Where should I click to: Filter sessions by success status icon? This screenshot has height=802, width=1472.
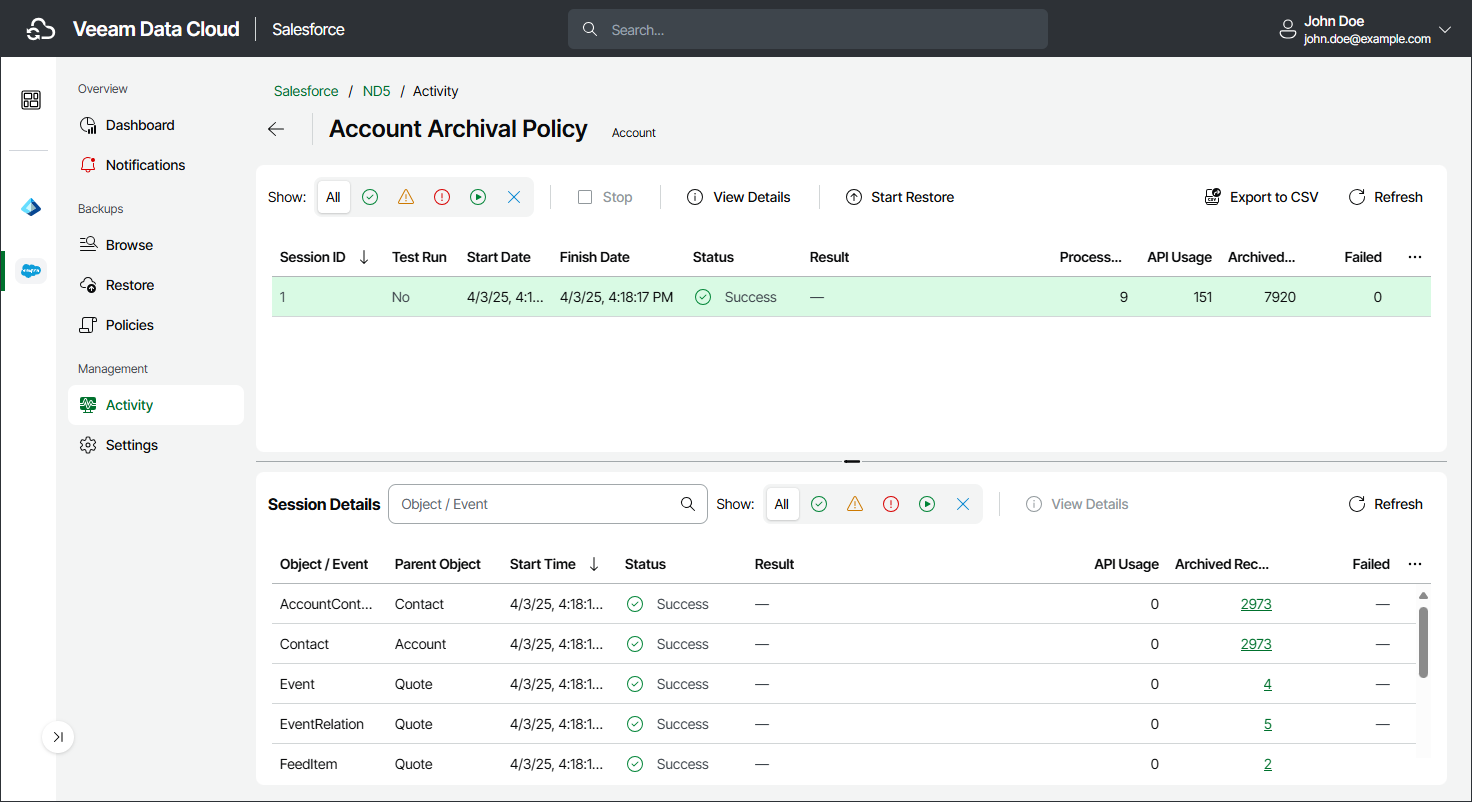pos(370,197)
